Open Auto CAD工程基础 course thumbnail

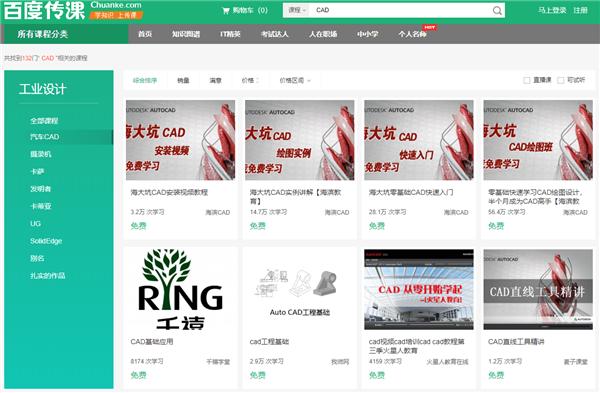pyautogui.click(x=300, y=289)
